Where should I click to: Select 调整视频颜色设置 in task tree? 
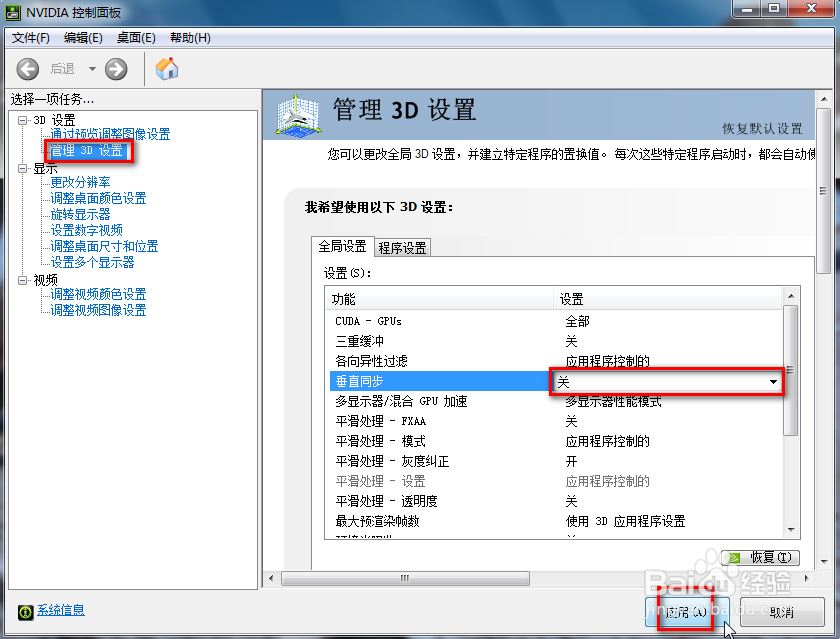[98, 294]
